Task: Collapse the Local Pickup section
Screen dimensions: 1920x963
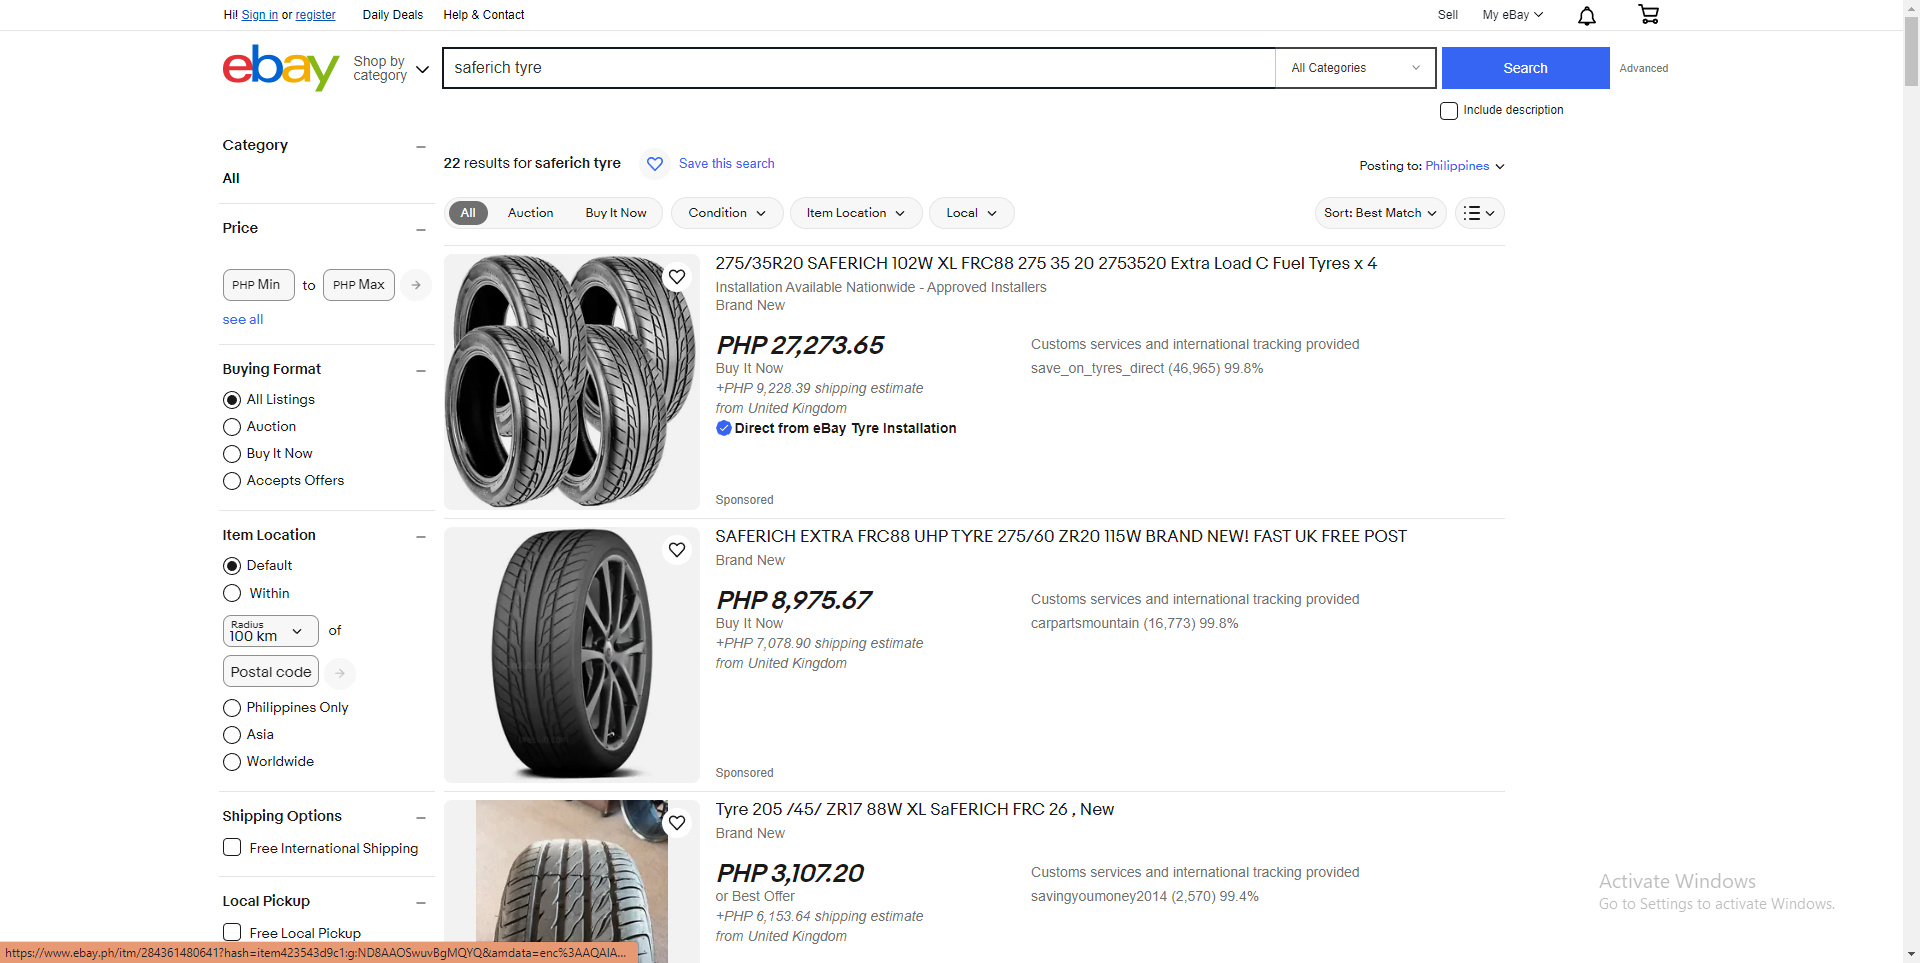Action: click(421, 902)
